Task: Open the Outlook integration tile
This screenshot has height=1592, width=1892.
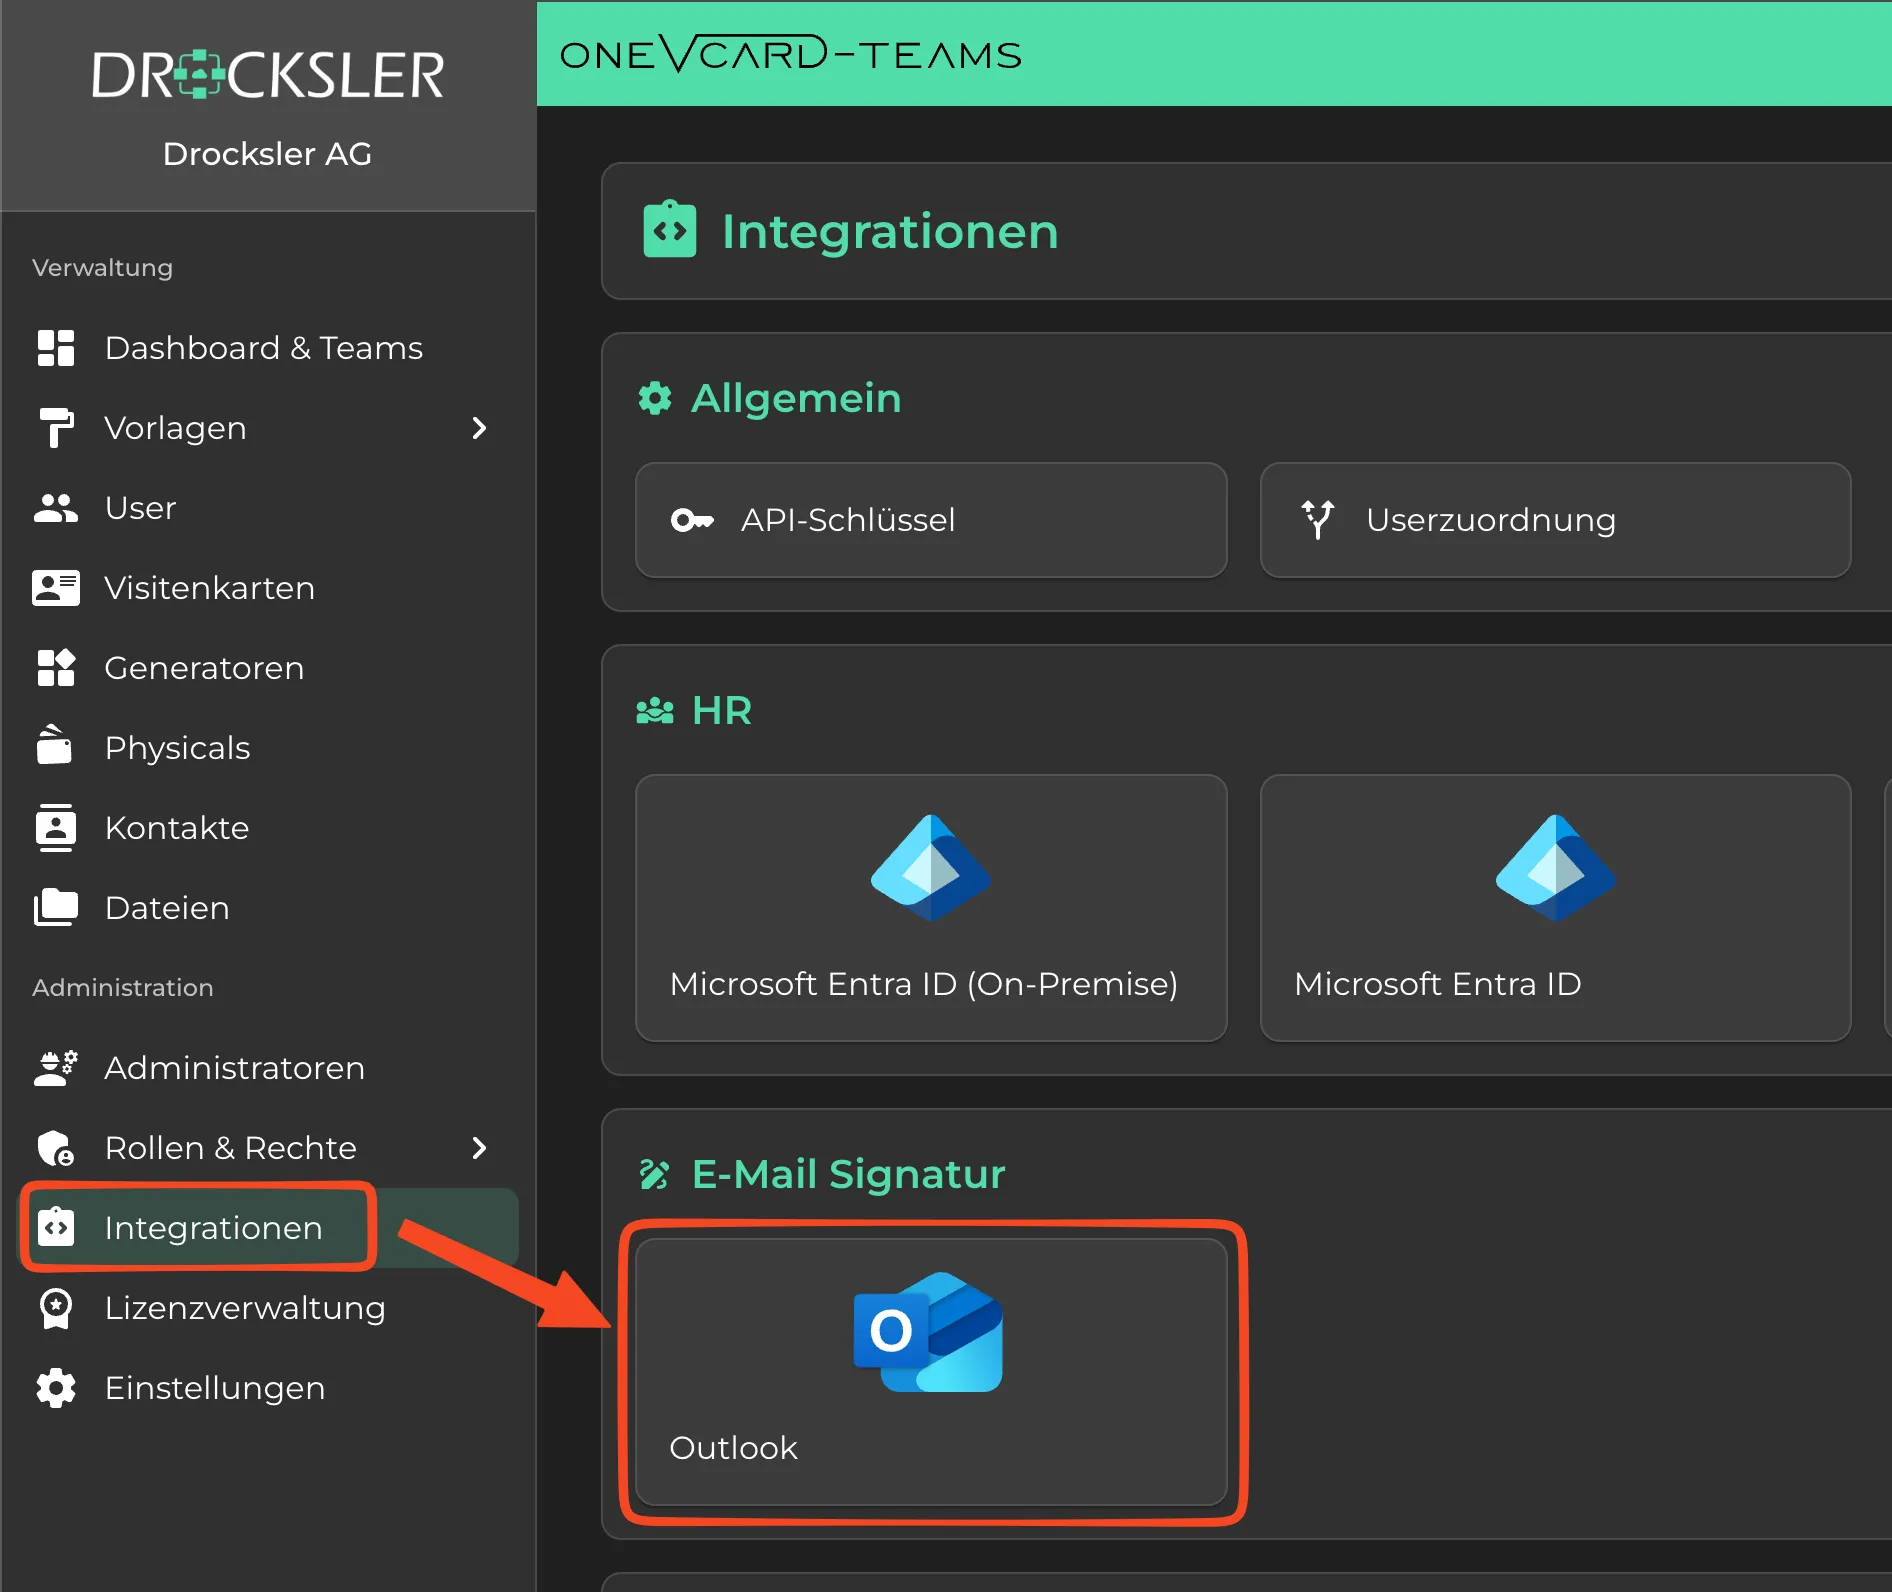Action: (930, 1370)
